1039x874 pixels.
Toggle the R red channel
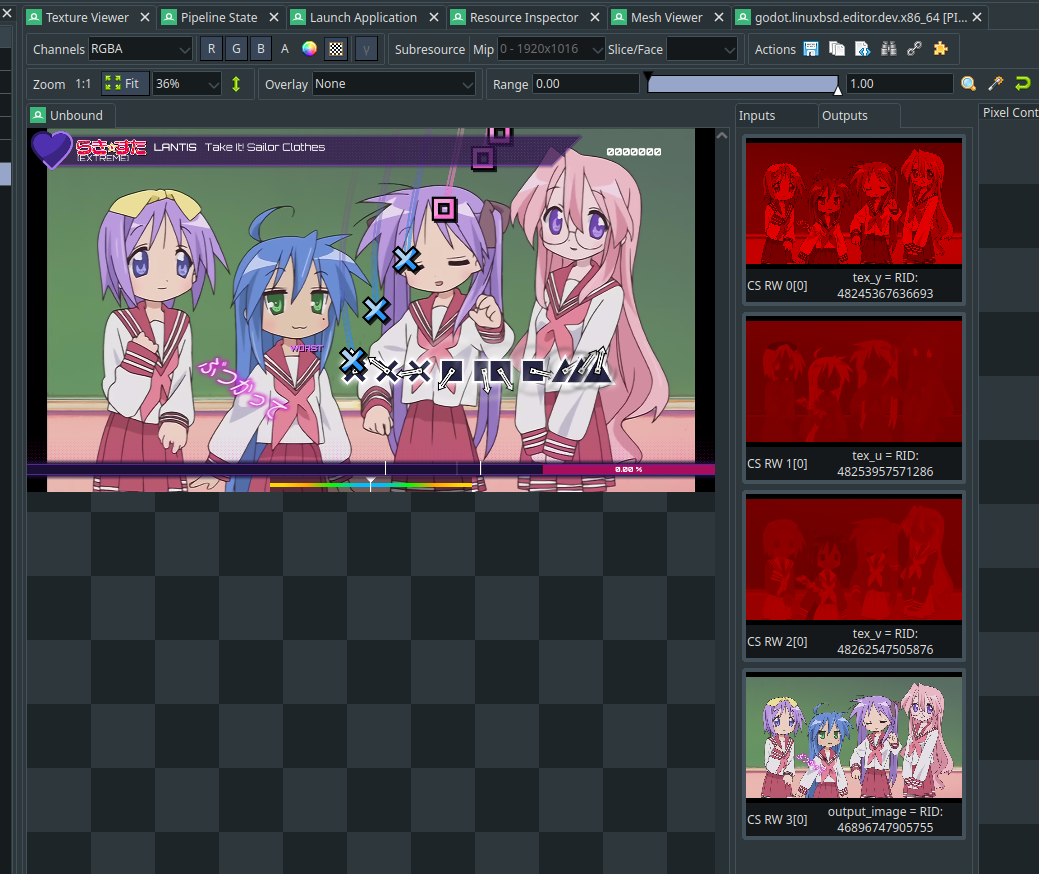click(211, 49)
